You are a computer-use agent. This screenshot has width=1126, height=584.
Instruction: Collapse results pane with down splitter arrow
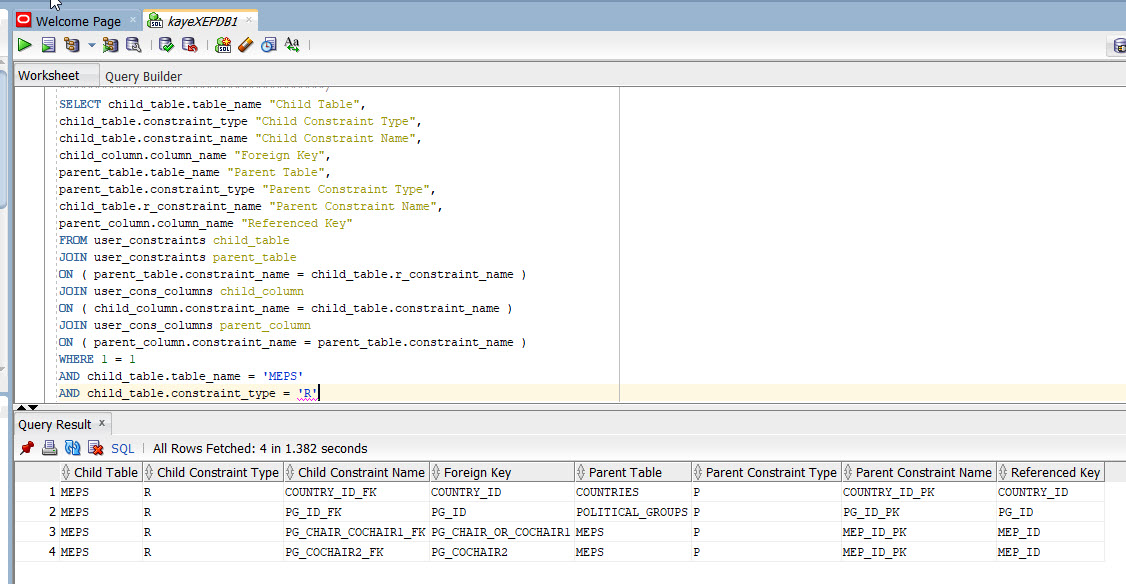pos(33,407)
